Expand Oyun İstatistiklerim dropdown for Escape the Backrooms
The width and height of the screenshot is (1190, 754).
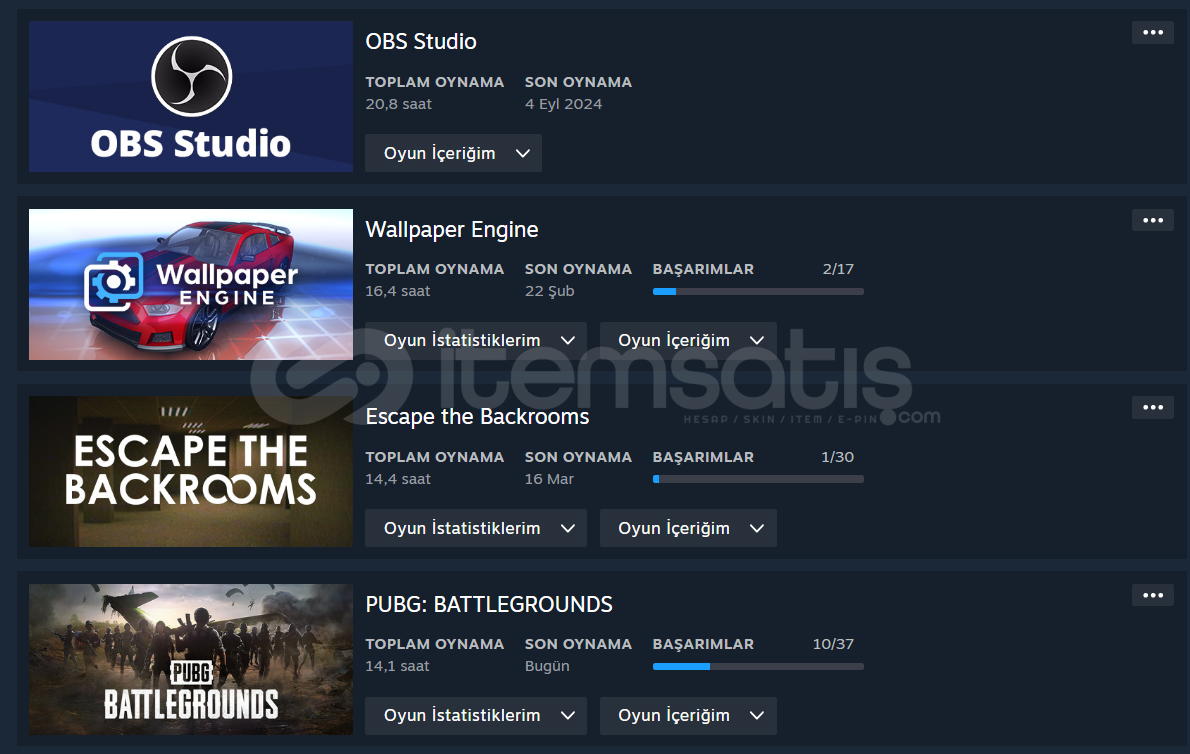click(x=476, y=528)
